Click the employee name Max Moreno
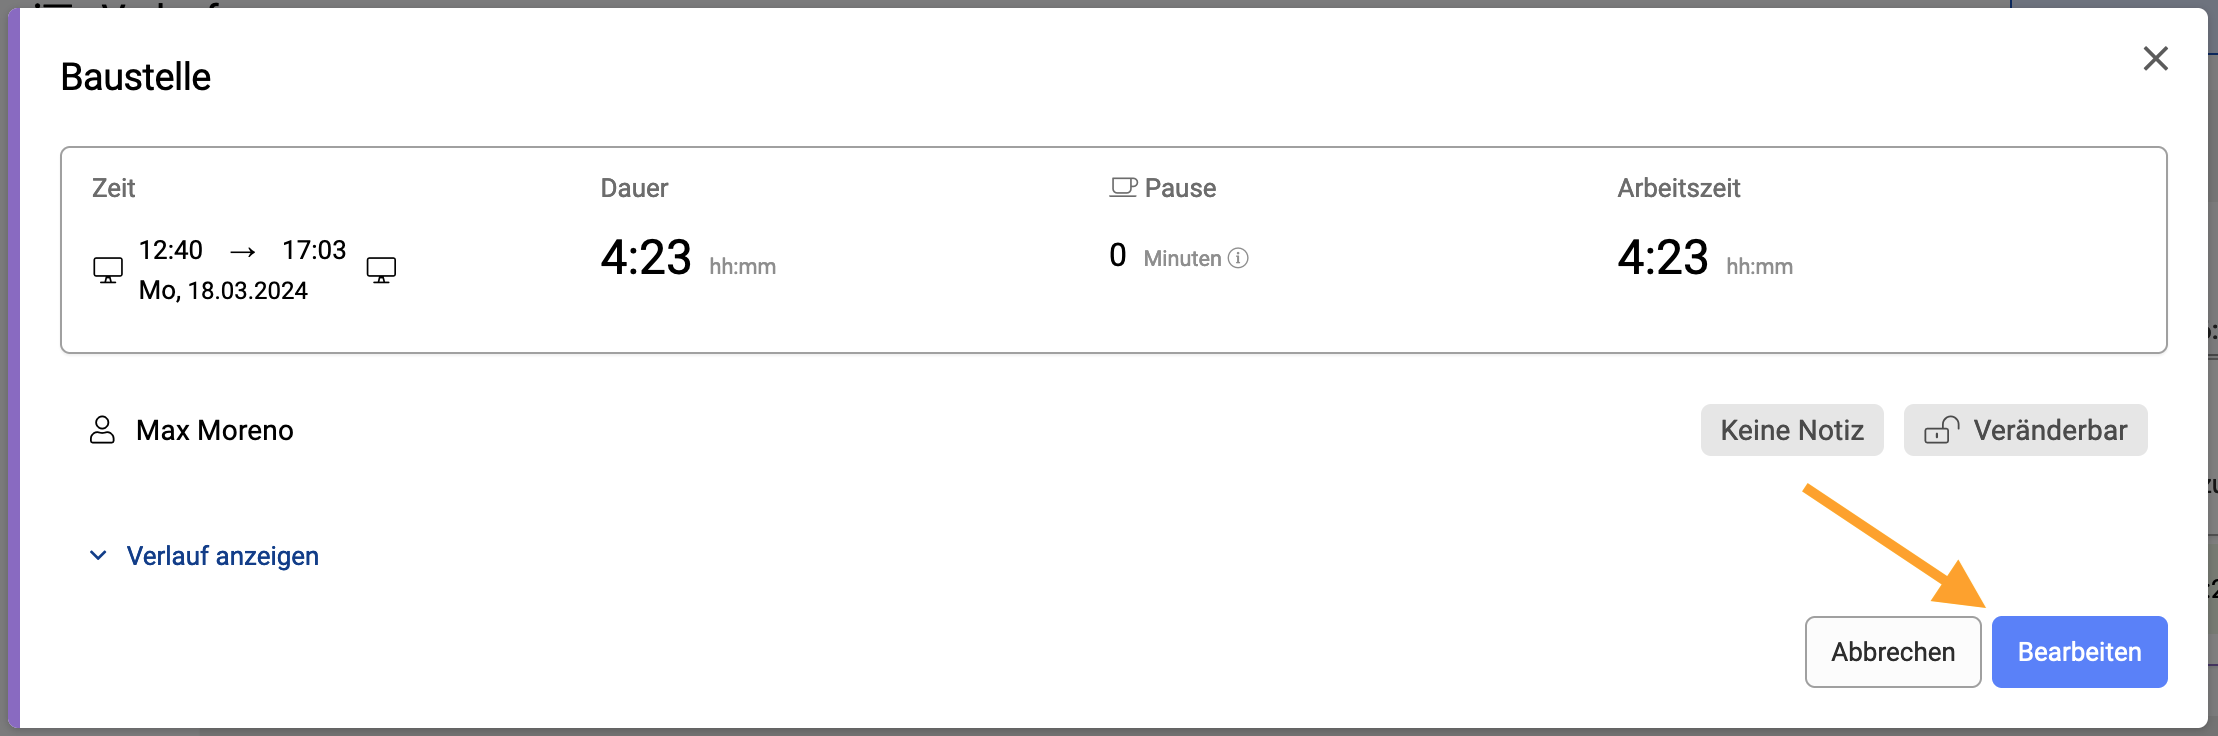Viewport: 2218px width, 736px height. pyautogui.click(x=215, y=430)
